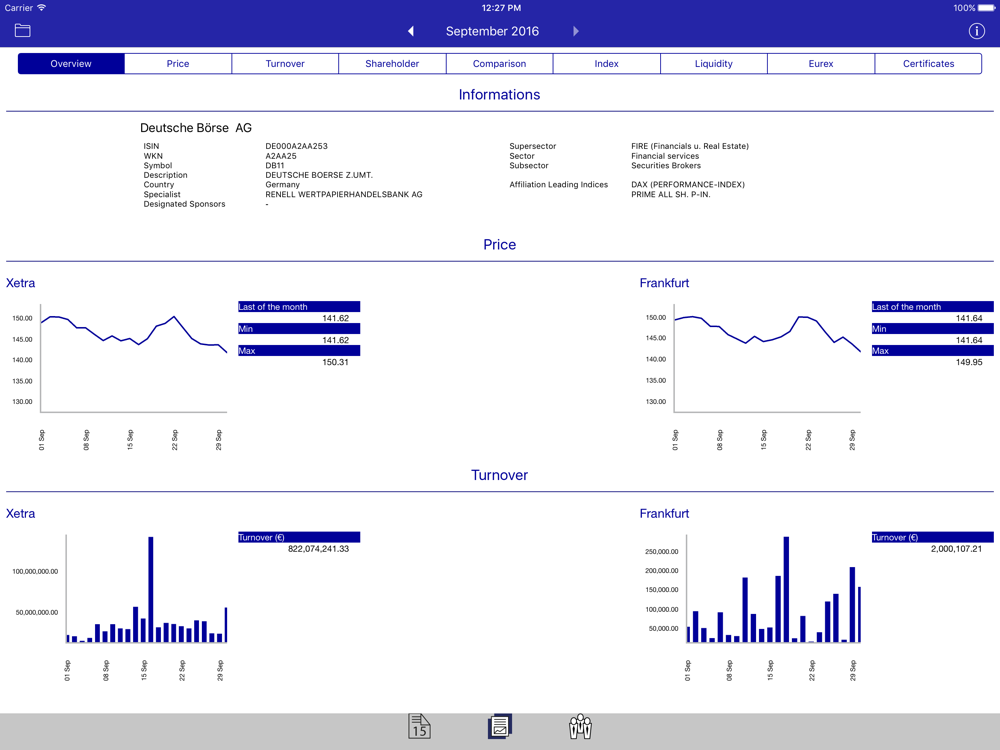Tap the battery status icon

click(x=986, y=8)
